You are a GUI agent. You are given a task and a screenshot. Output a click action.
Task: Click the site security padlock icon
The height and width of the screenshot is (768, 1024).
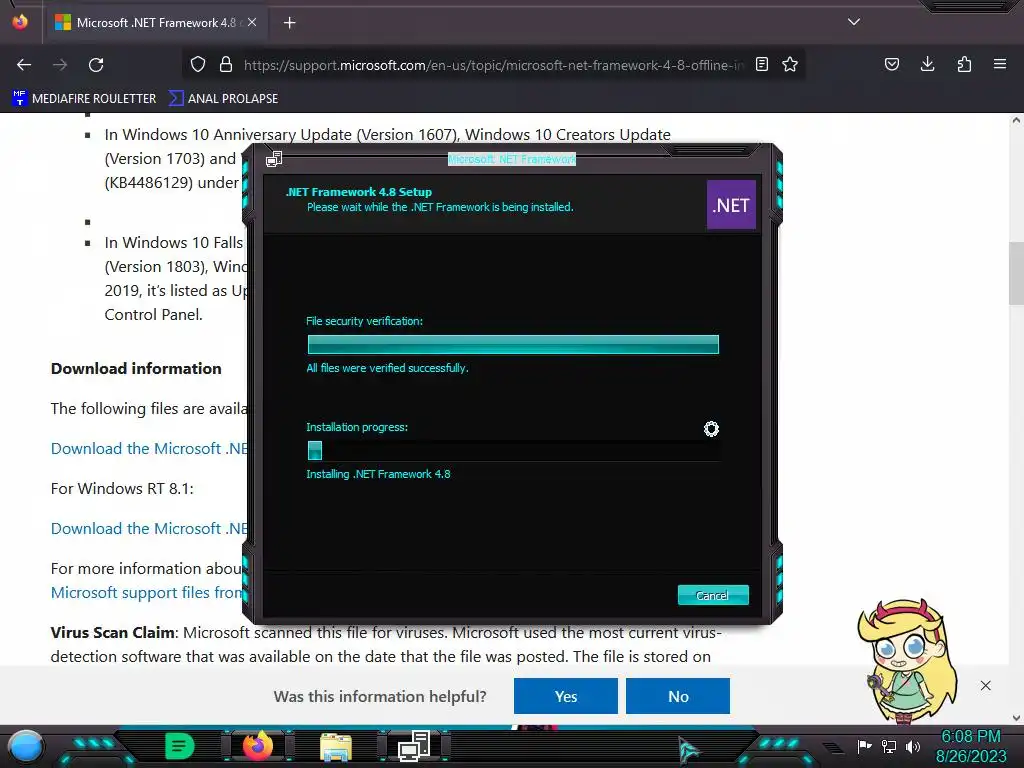tap(226, 64)
